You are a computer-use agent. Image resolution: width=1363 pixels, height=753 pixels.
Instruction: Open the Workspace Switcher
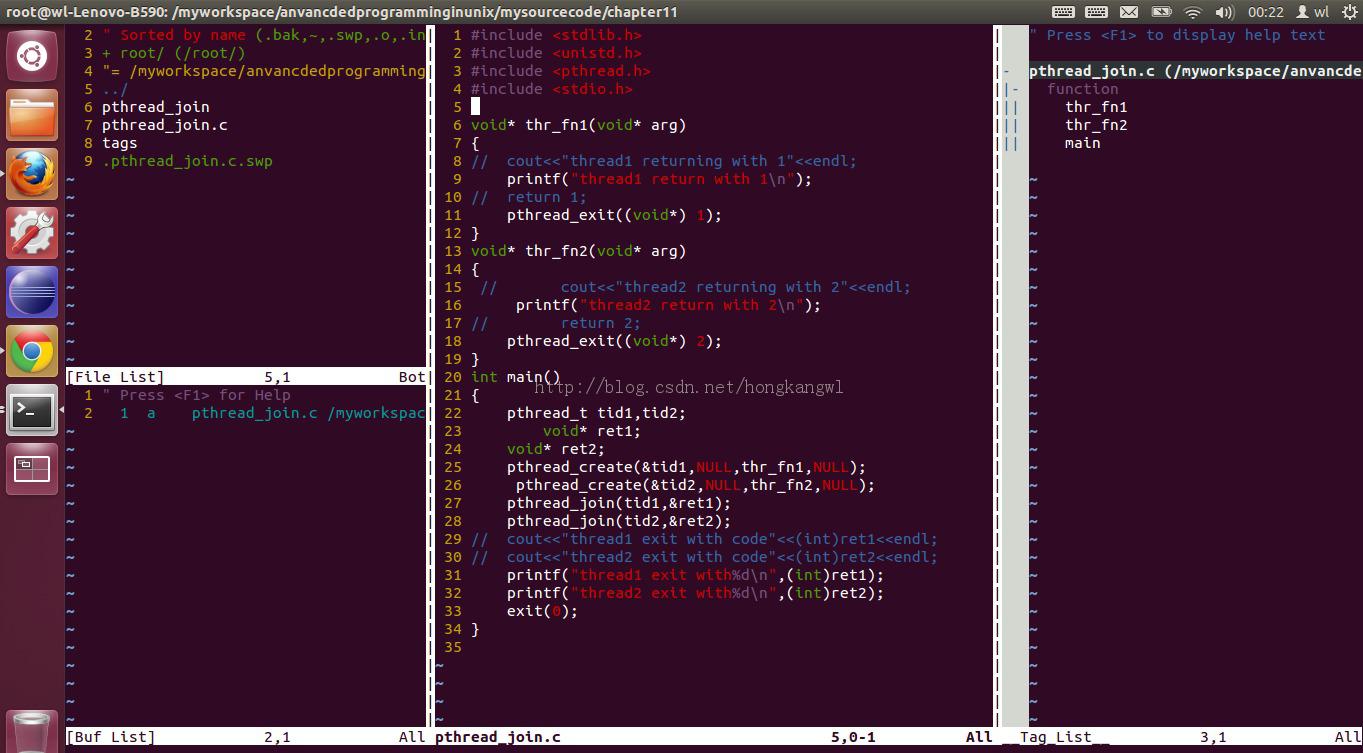tap(32, 469)
